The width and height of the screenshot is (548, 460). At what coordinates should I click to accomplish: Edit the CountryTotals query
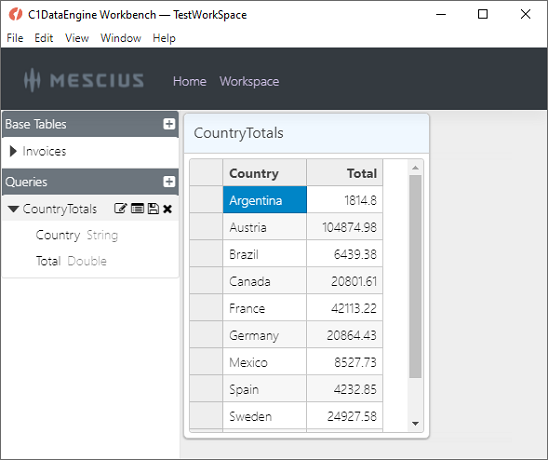click(121, 209)
